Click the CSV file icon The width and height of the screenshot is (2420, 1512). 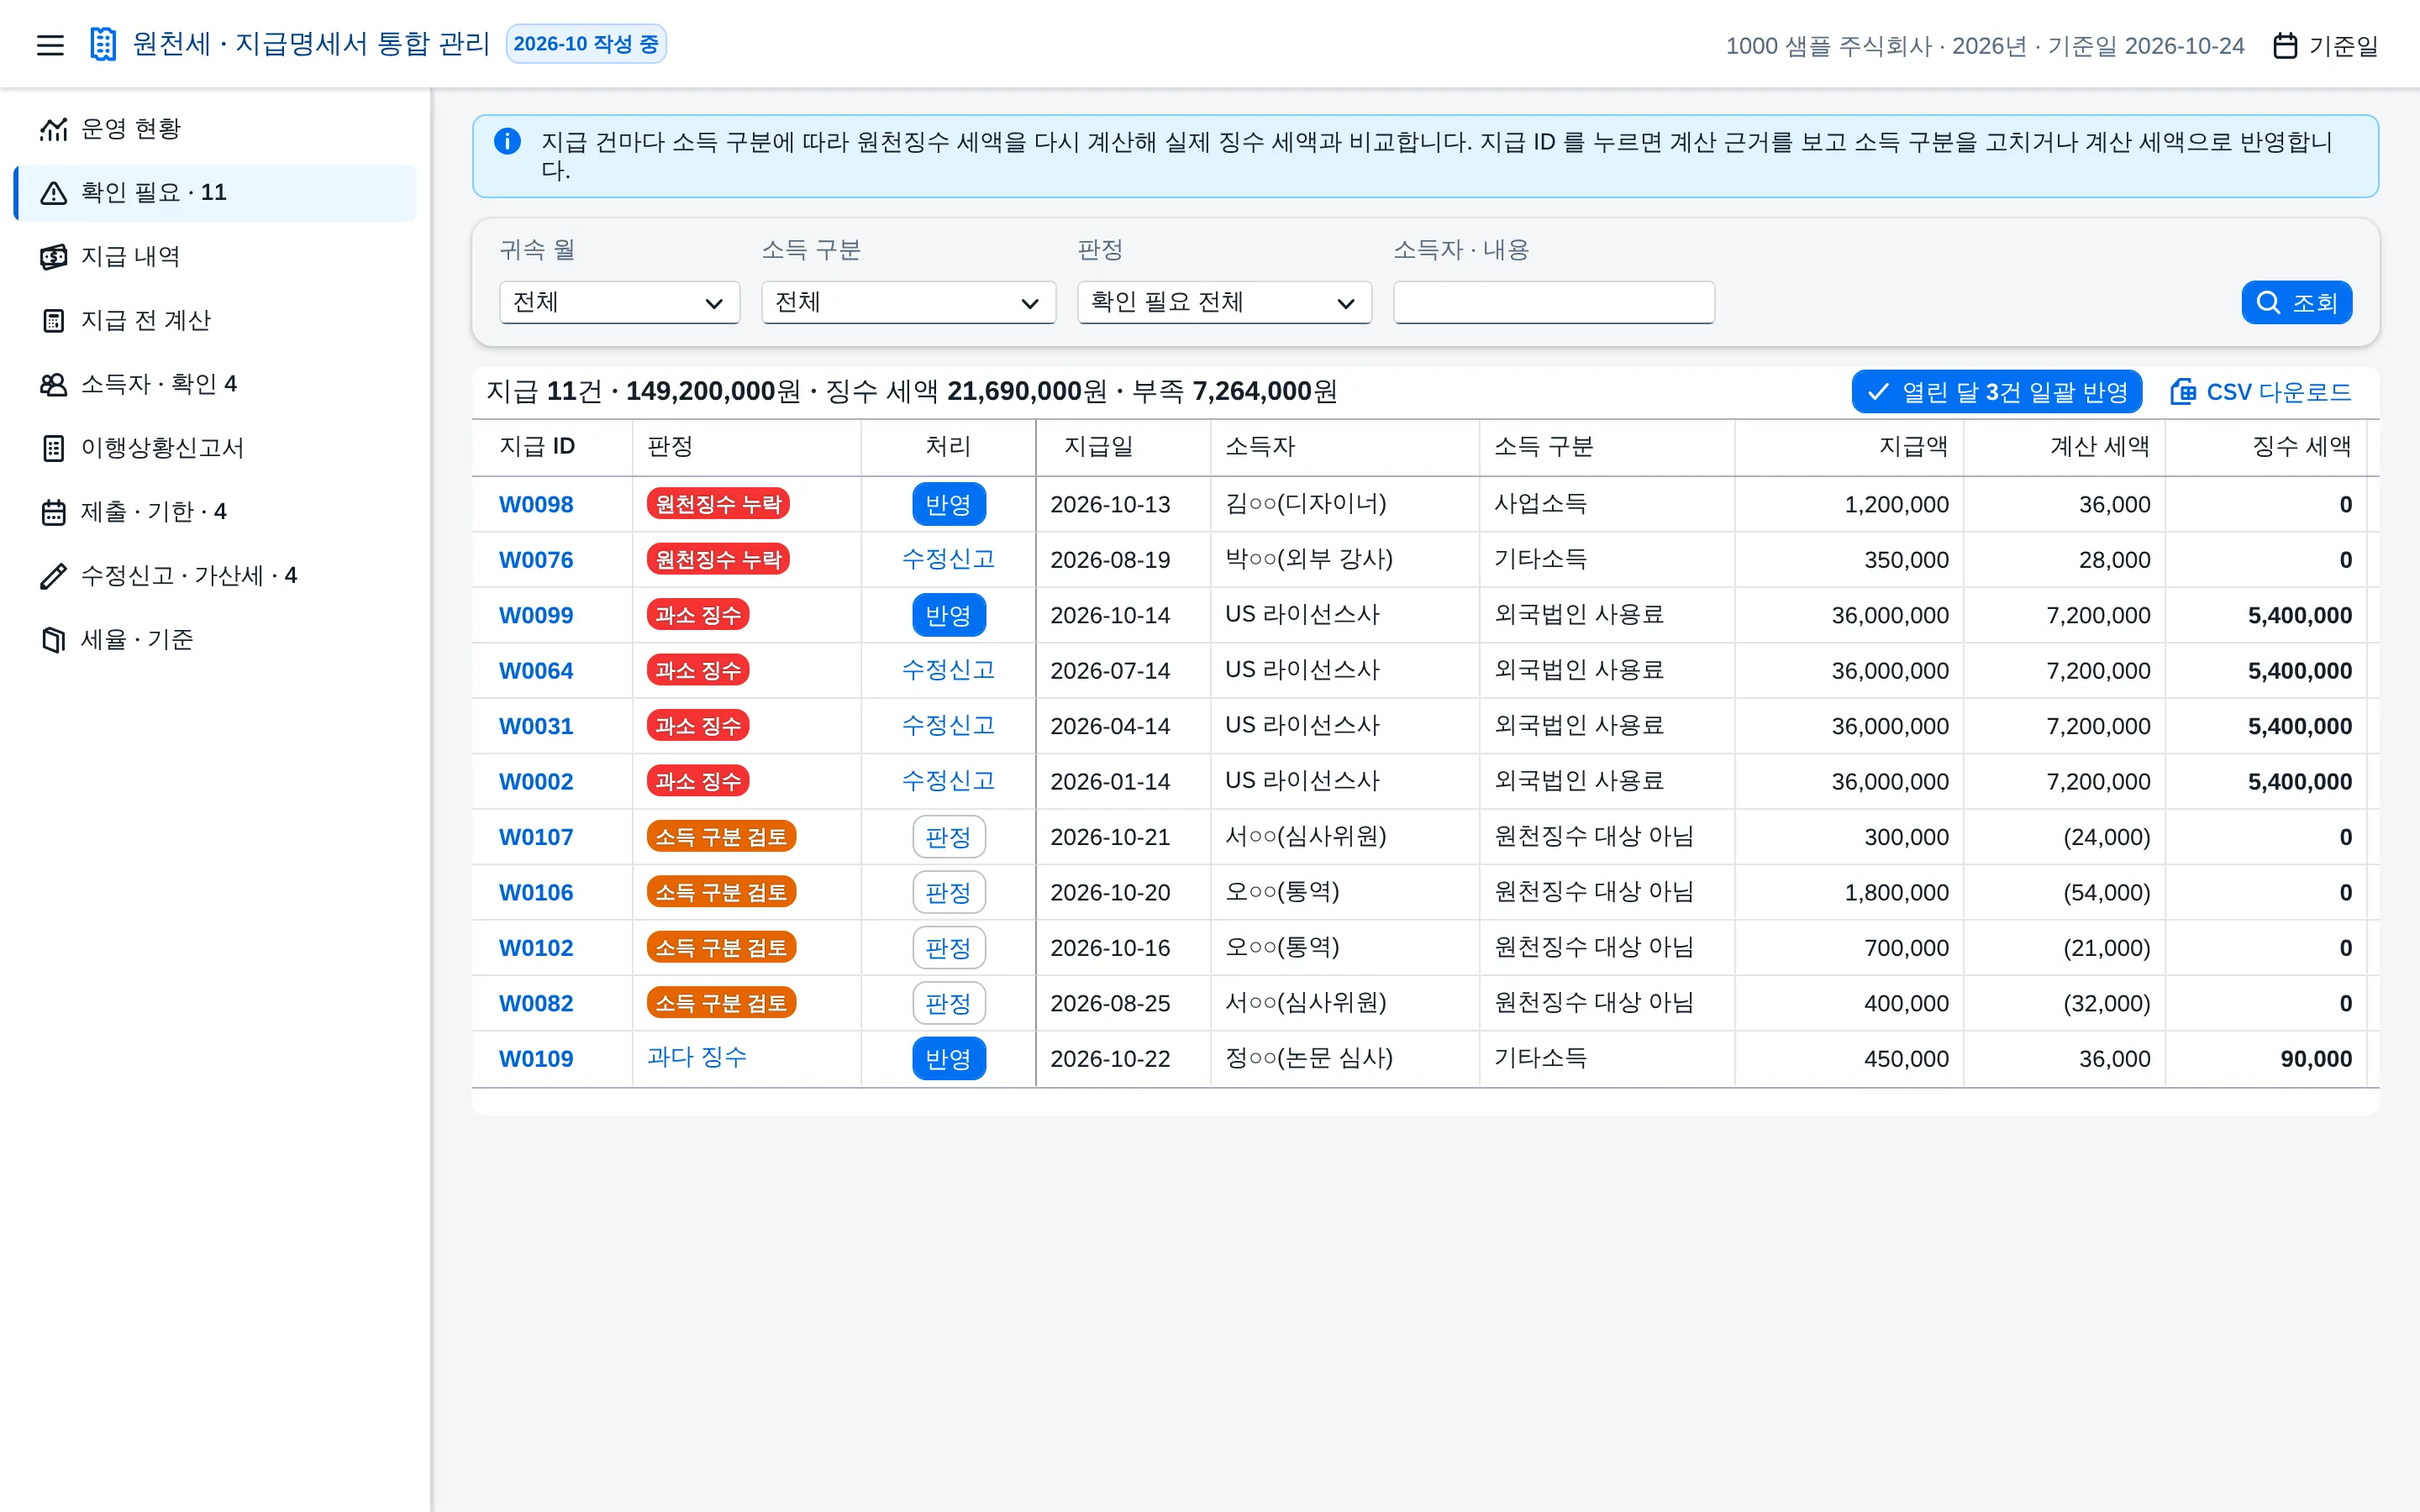click(2182, 392)
